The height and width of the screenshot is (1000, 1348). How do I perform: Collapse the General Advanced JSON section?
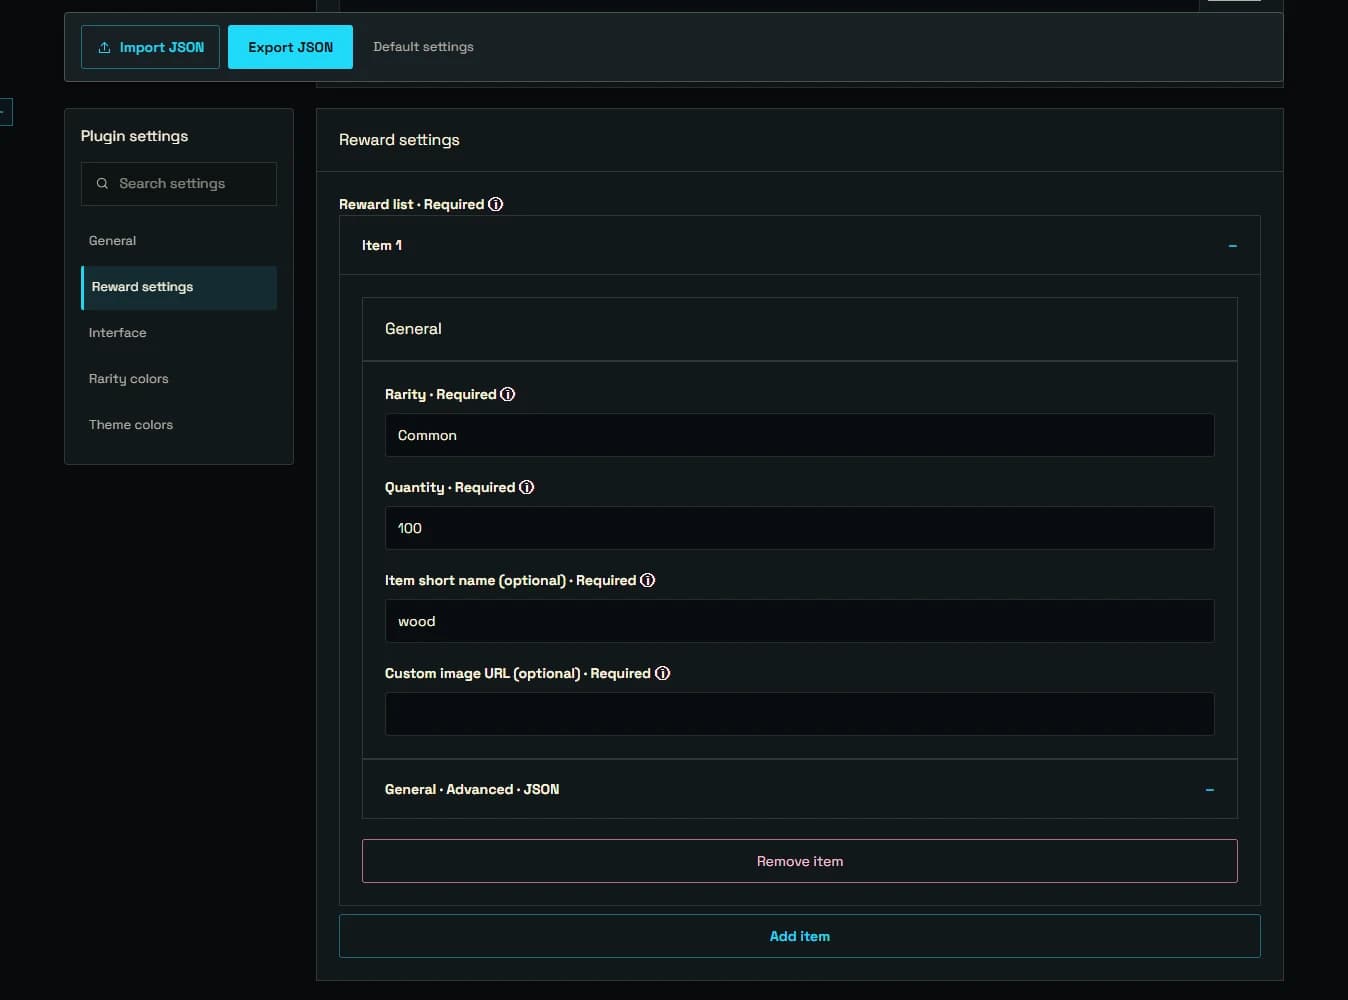pos(1209,790)
